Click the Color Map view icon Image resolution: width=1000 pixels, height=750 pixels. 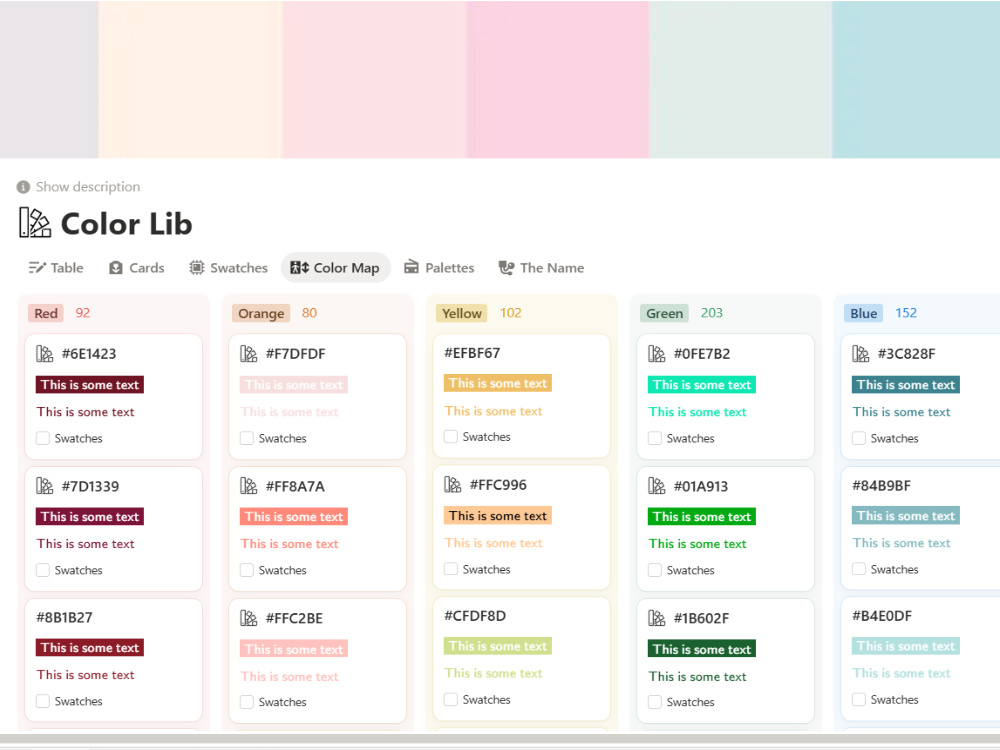(300, 268)
